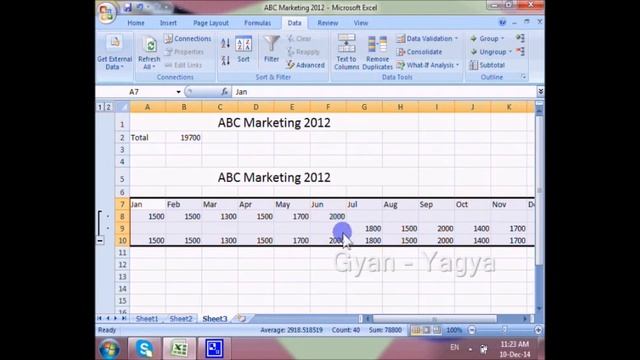Open the Page Layout tab

211,23
